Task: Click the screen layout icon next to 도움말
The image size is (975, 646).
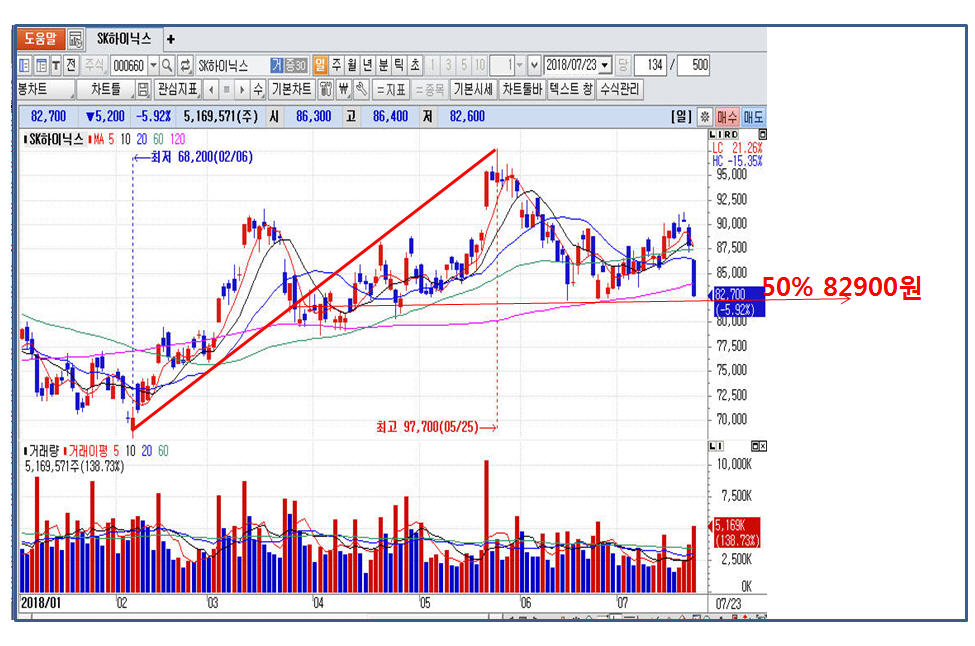Action: [x=76, y=39]
